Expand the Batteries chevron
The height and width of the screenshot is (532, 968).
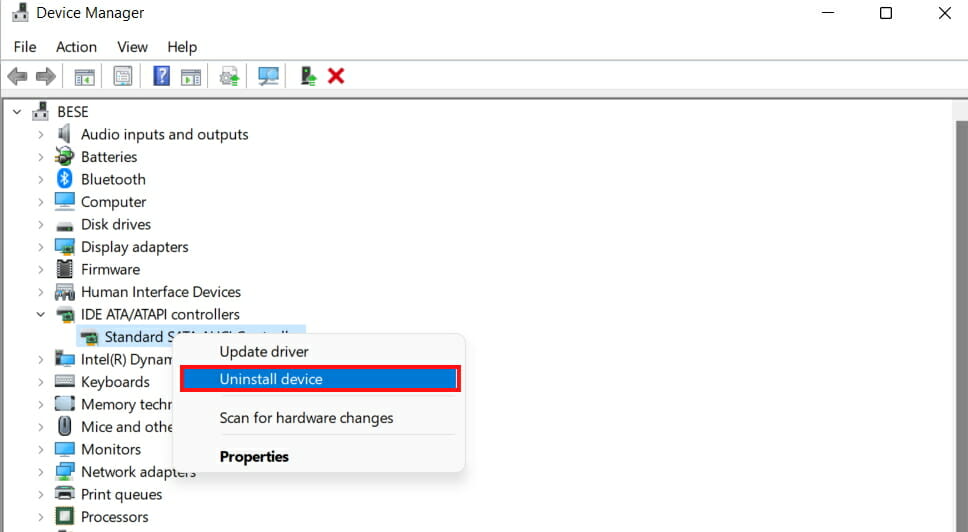[41, 157]
